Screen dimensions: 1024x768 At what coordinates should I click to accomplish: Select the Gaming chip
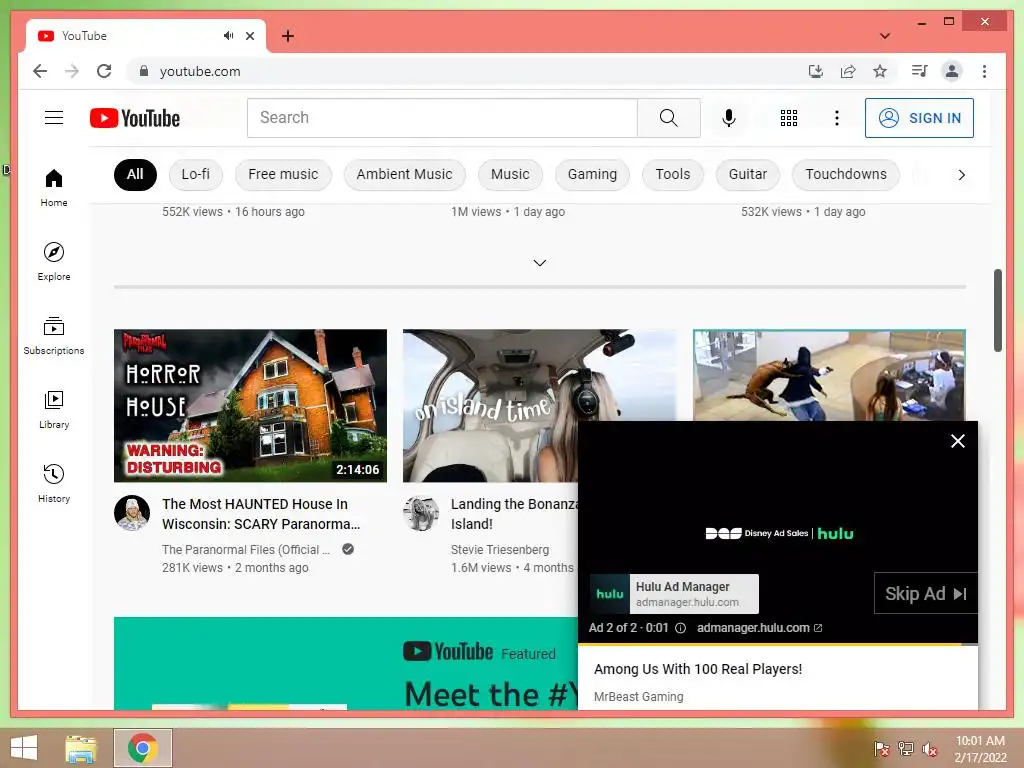(592, 174)
